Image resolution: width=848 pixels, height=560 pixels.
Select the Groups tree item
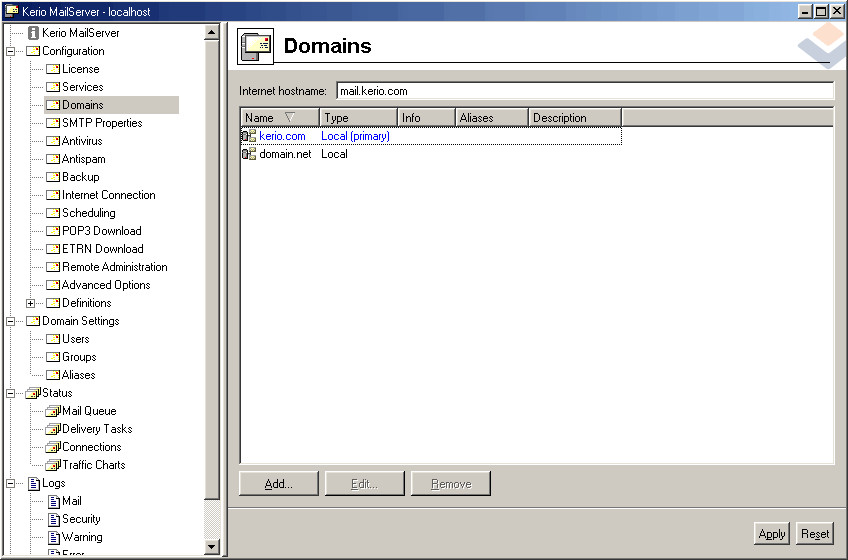(x=80, y=357)
